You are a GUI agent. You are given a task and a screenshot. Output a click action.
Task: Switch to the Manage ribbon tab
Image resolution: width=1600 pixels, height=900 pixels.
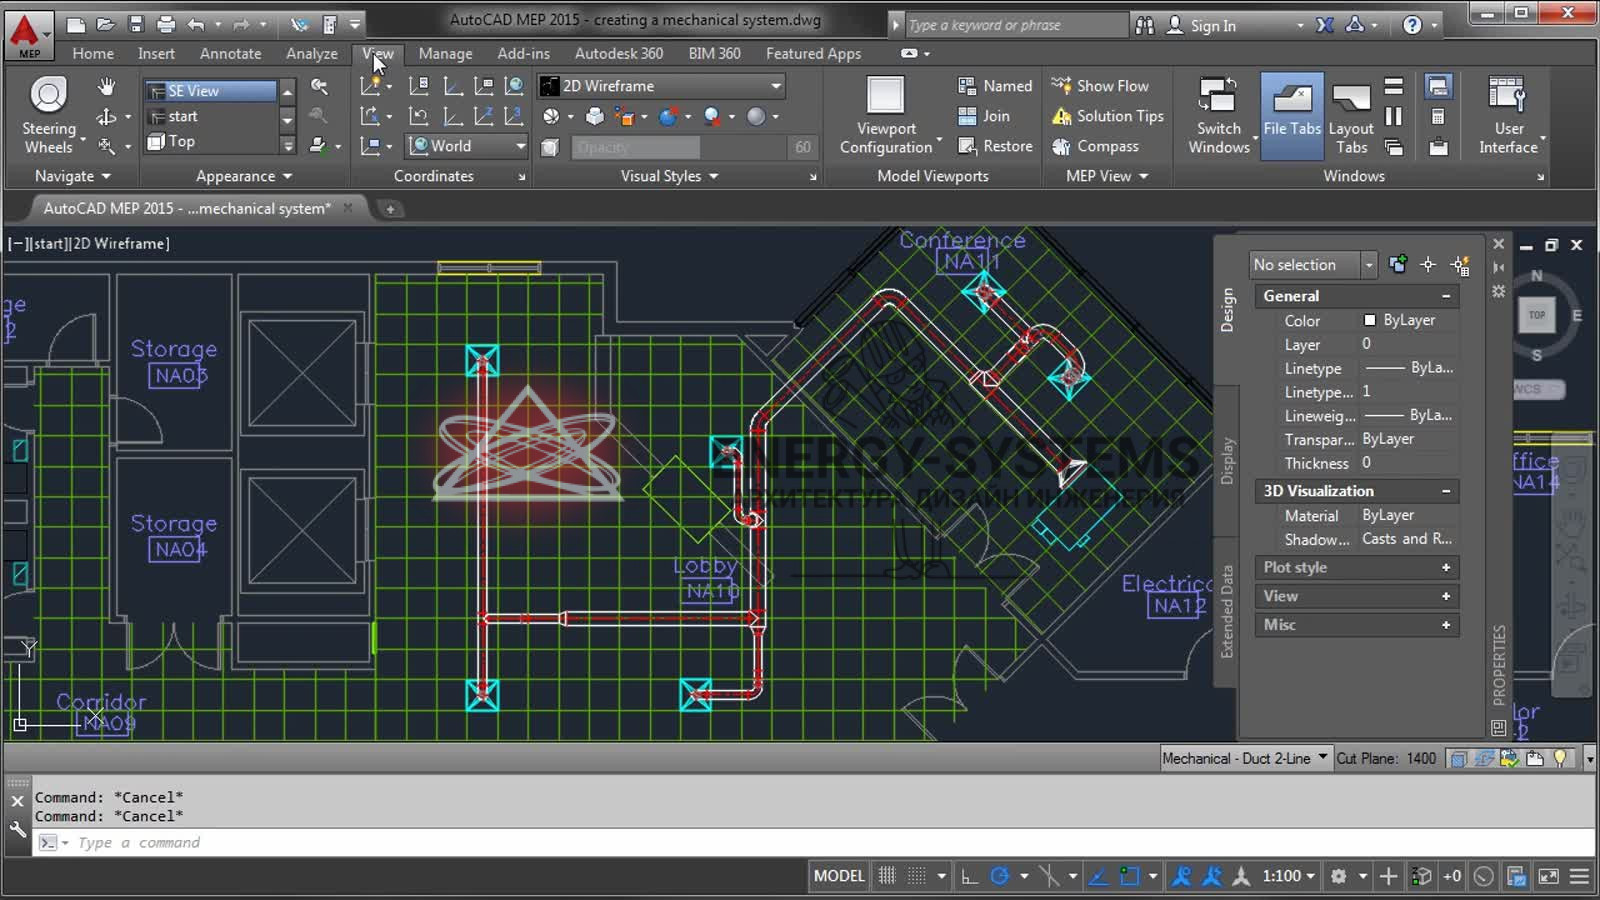(445, 54)
